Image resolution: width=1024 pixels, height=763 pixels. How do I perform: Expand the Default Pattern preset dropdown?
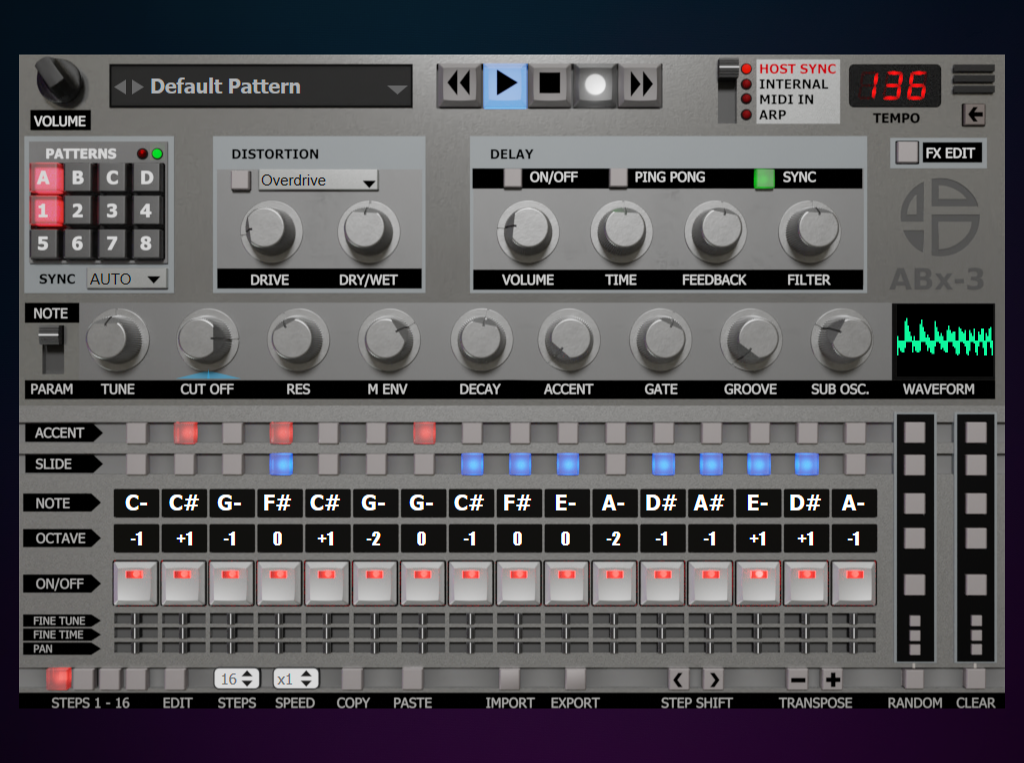pyautogui.click(x=397, y=88)
